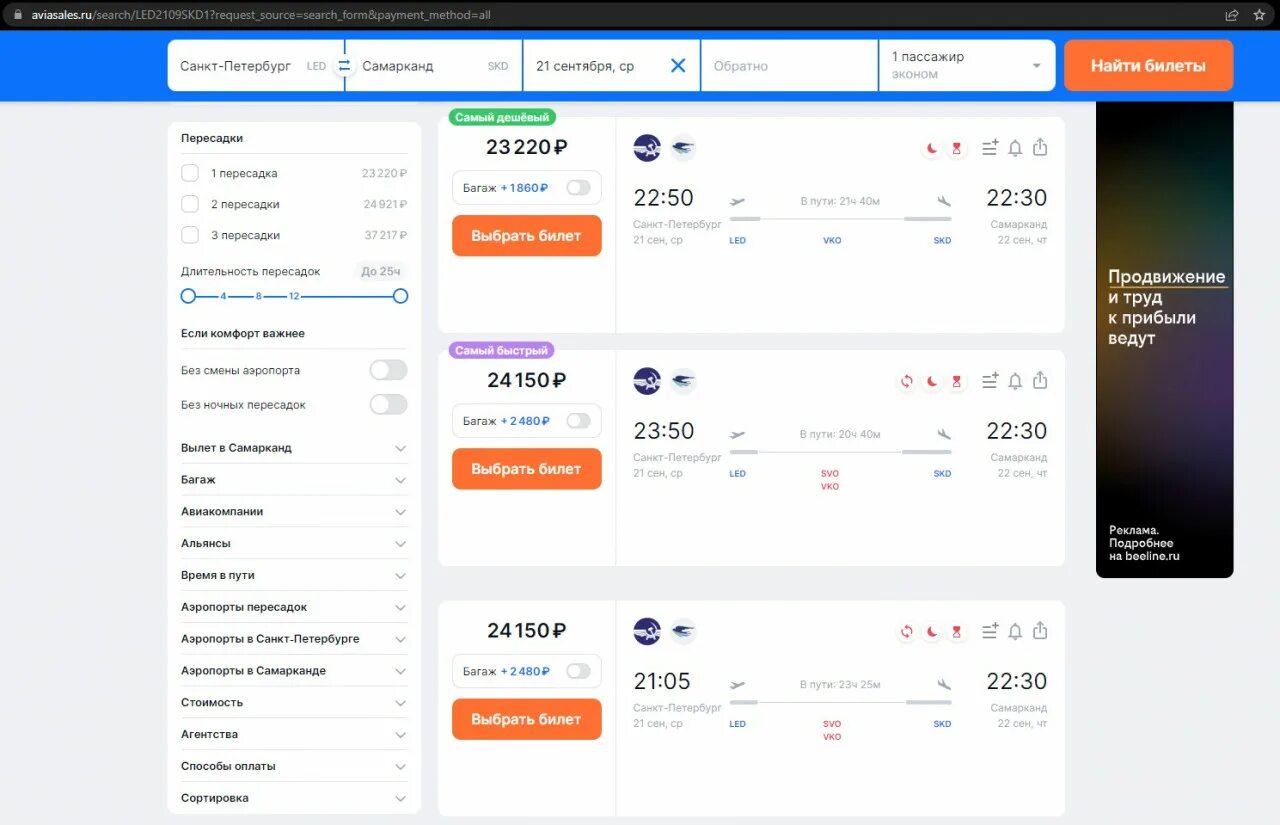Image resolution: width=1280 pixels, height=825 pixels.
Task: Share the browser page icon in address bar
Action: click(1232, 15)
